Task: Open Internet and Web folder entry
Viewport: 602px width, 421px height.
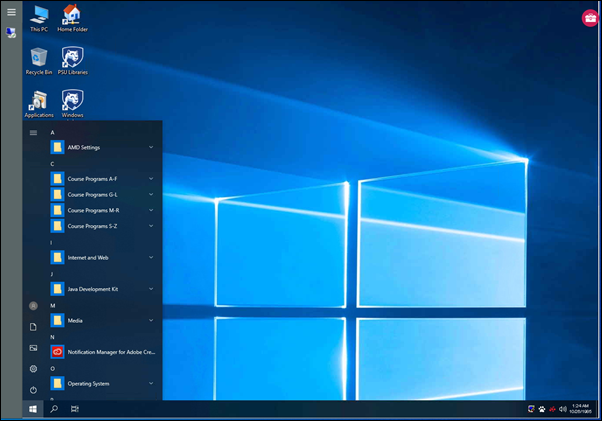Action: click(103, 258)
